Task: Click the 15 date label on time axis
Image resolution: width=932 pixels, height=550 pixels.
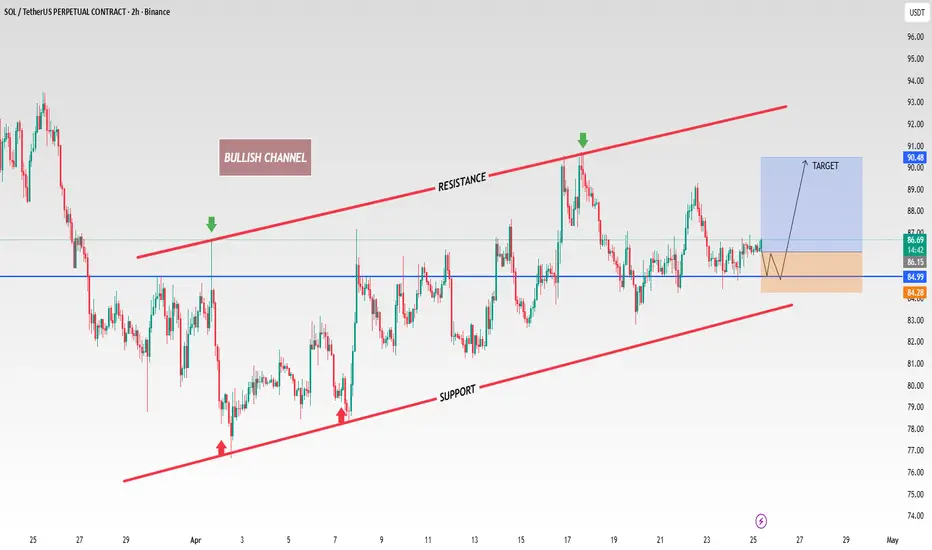Action: pyautogui.click(x=521, y=540)
